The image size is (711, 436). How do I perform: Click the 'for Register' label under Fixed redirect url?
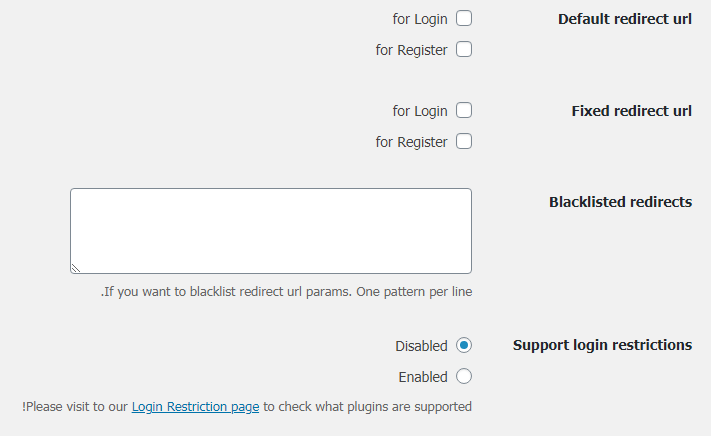pos(411,142)
